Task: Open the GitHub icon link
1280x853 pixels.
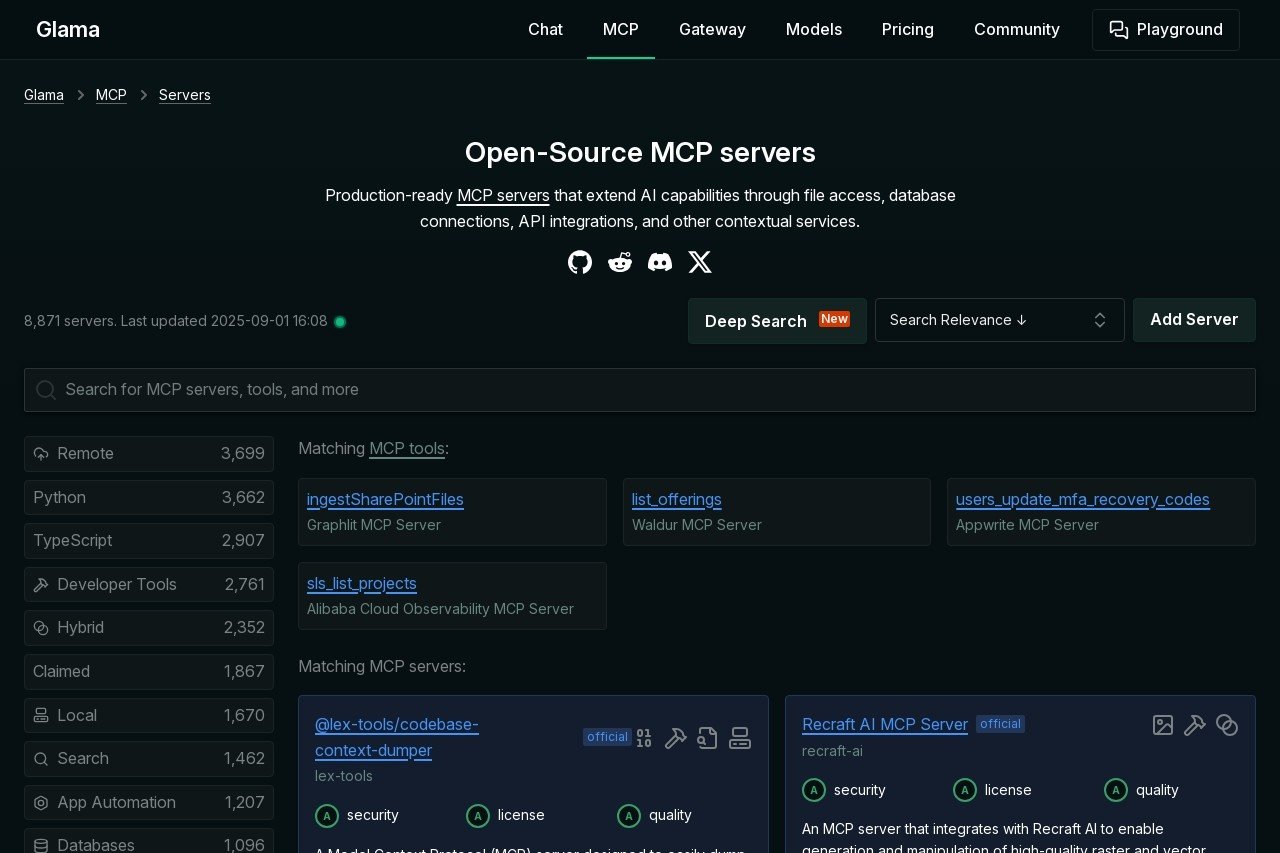Action: point(580,262)
